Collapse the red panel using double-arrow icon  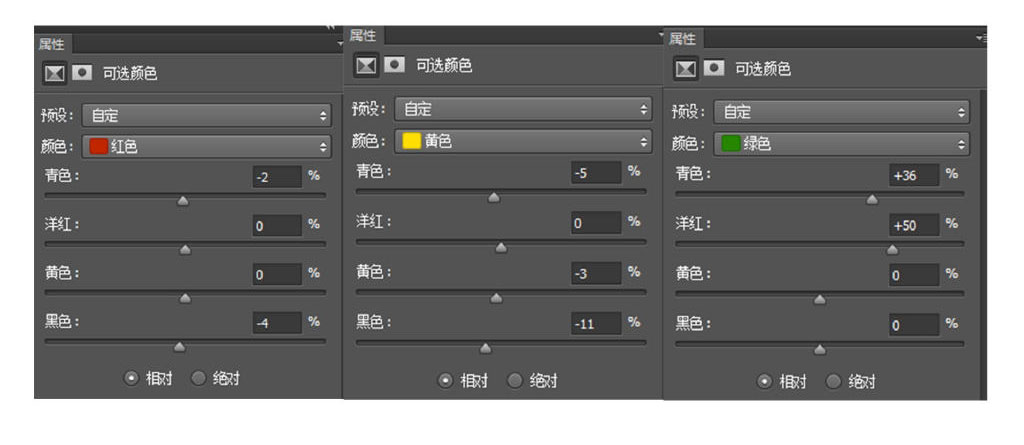(x=331, y=28)
